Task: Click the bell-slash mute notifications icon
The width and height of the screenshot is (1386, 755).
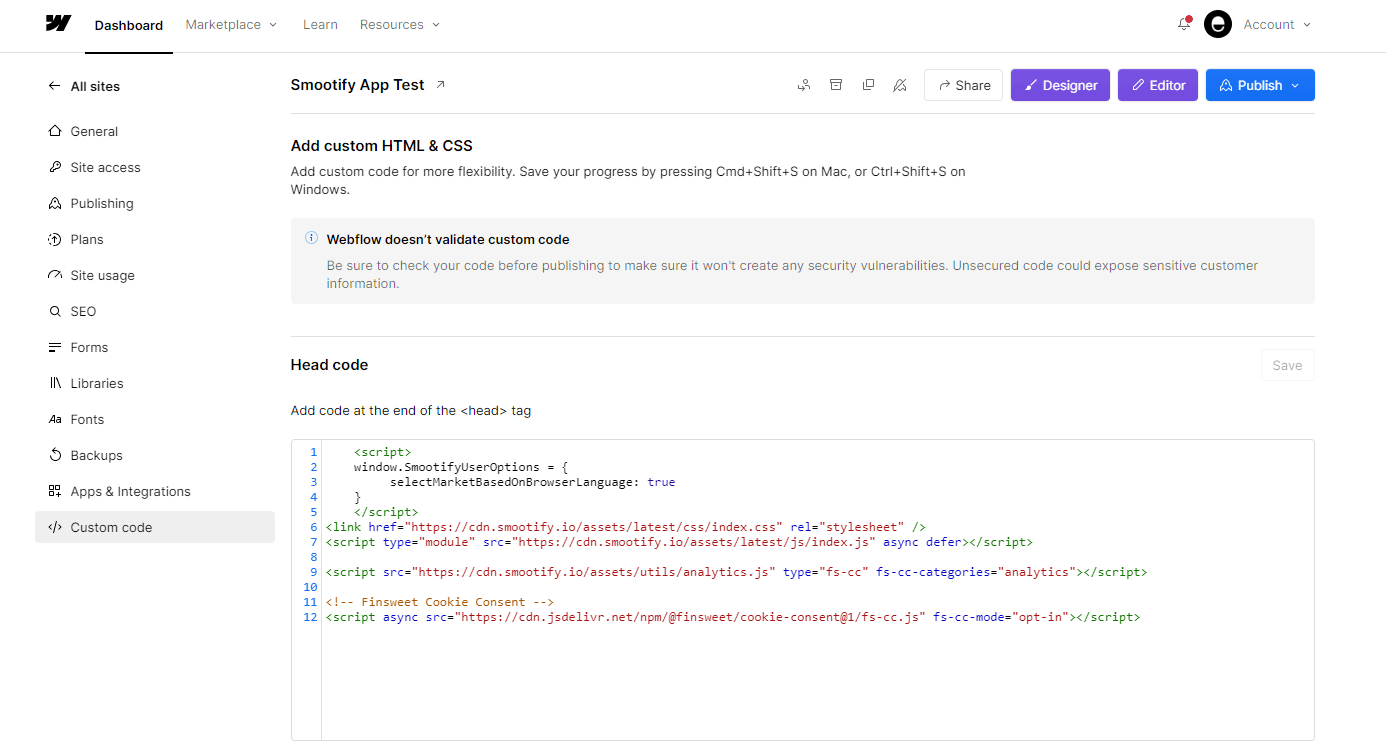Action: click(x=900, y=85)
